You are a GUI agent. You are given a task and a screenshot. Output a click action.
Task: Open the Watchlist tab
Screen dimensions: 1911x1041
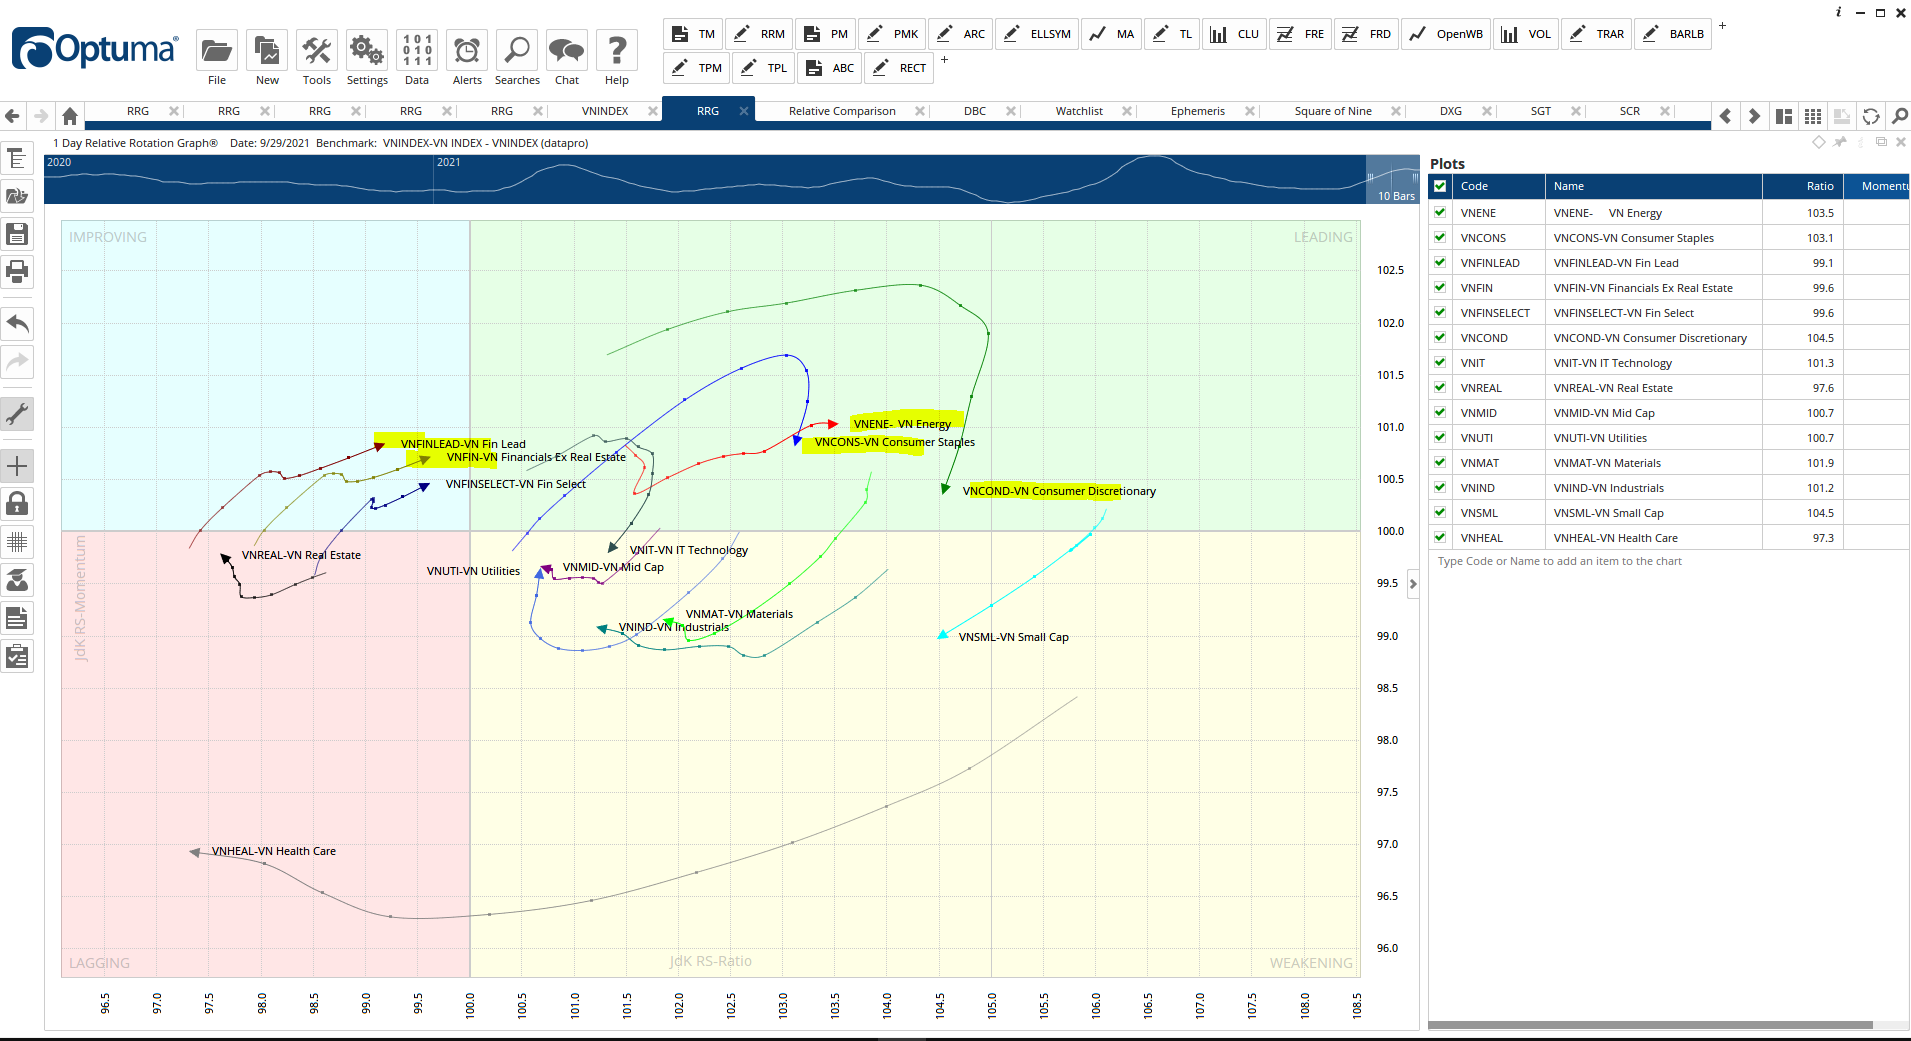click(x=1079, y=111)
